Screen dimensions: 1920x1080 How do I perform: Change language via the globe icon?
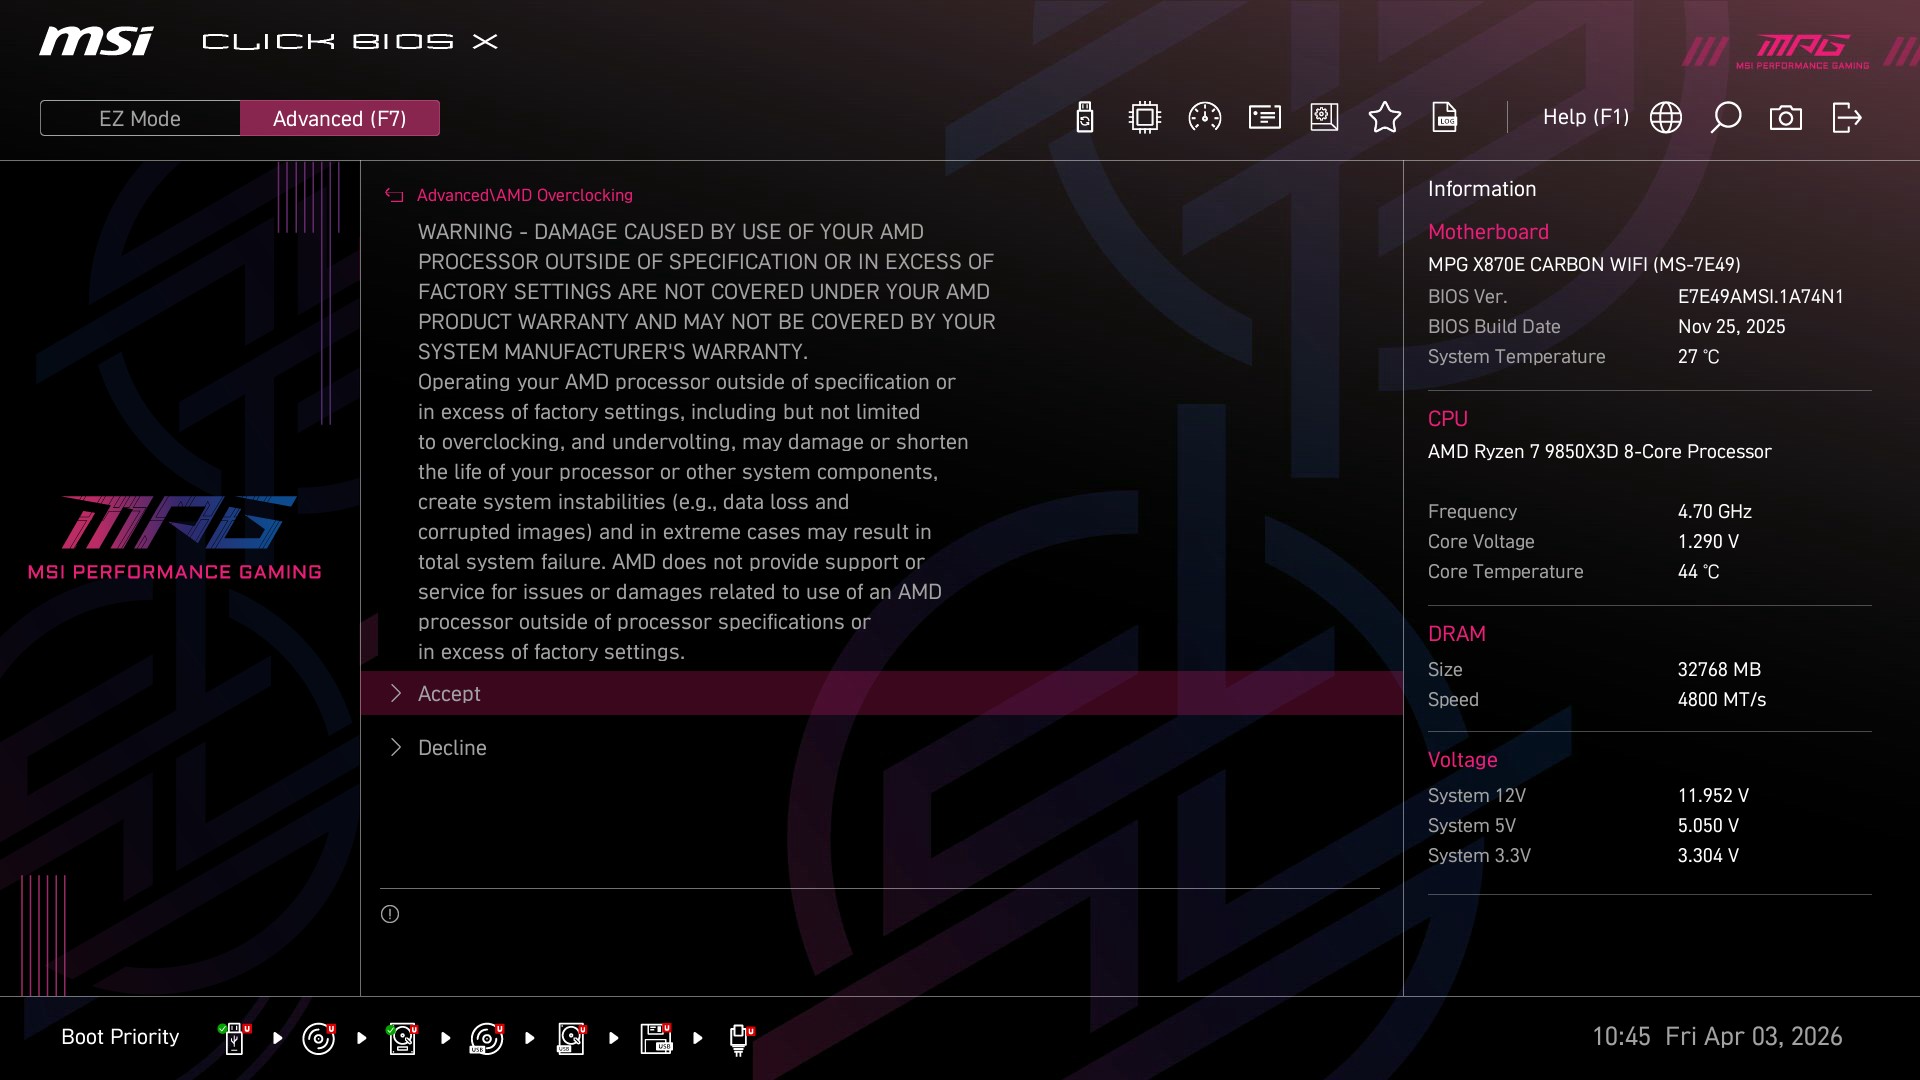point(1666,118)
